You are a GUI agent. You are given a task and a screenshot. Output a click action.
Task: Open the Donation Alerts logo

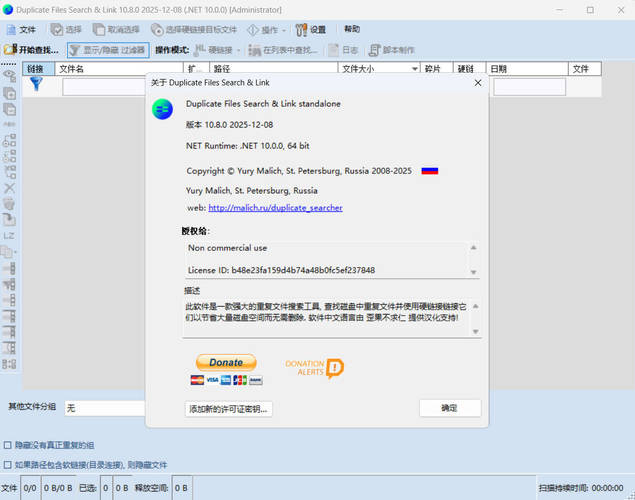pyautogui.click(x=314, y=367)
